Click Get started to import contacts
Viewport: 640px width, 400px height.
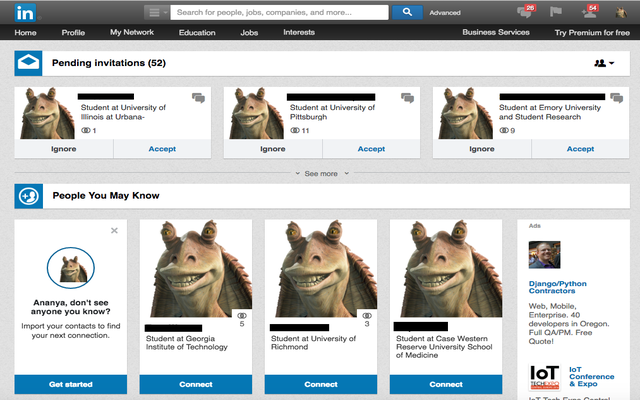(71, 384)
